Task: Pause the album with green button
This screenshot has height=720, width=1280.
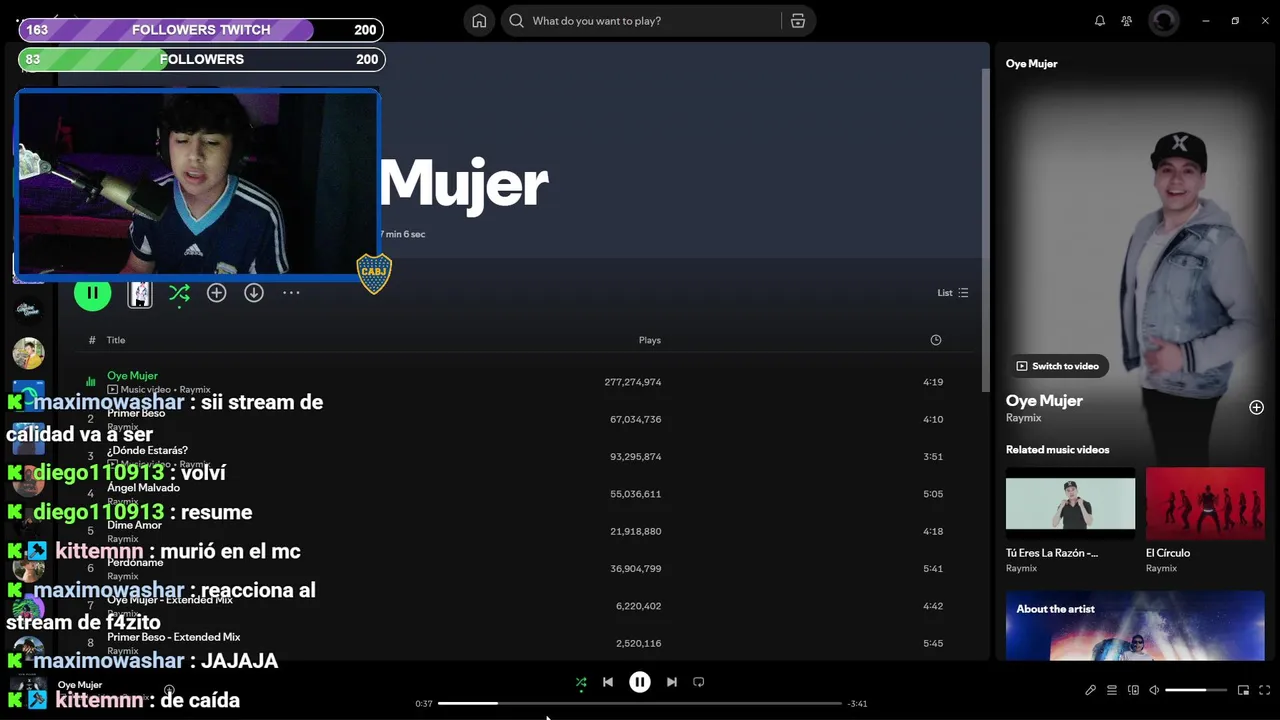Action: pos(92,293)
